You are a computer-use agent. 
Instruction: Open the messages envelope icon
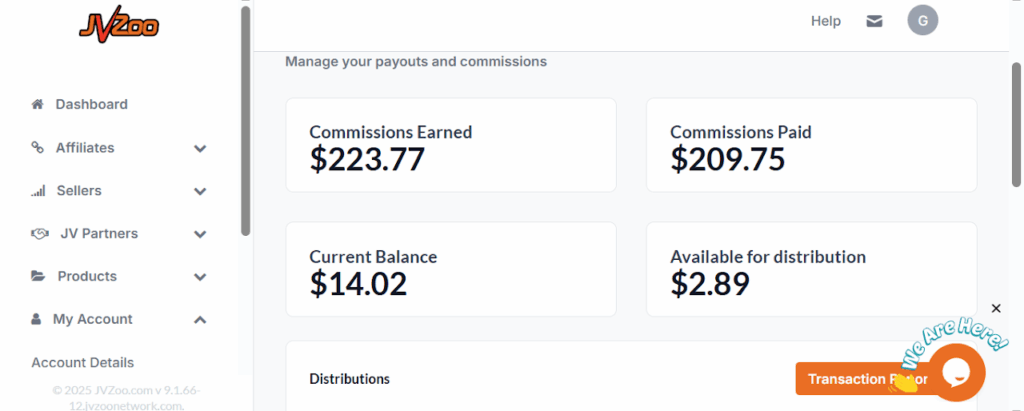click(874, 21)
